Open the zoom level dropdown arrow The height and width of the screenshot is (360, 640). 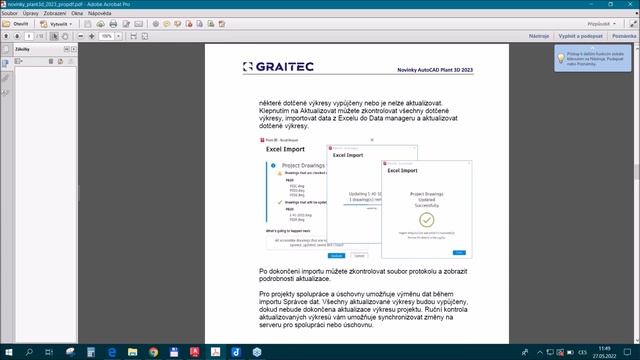click(118, 36)
